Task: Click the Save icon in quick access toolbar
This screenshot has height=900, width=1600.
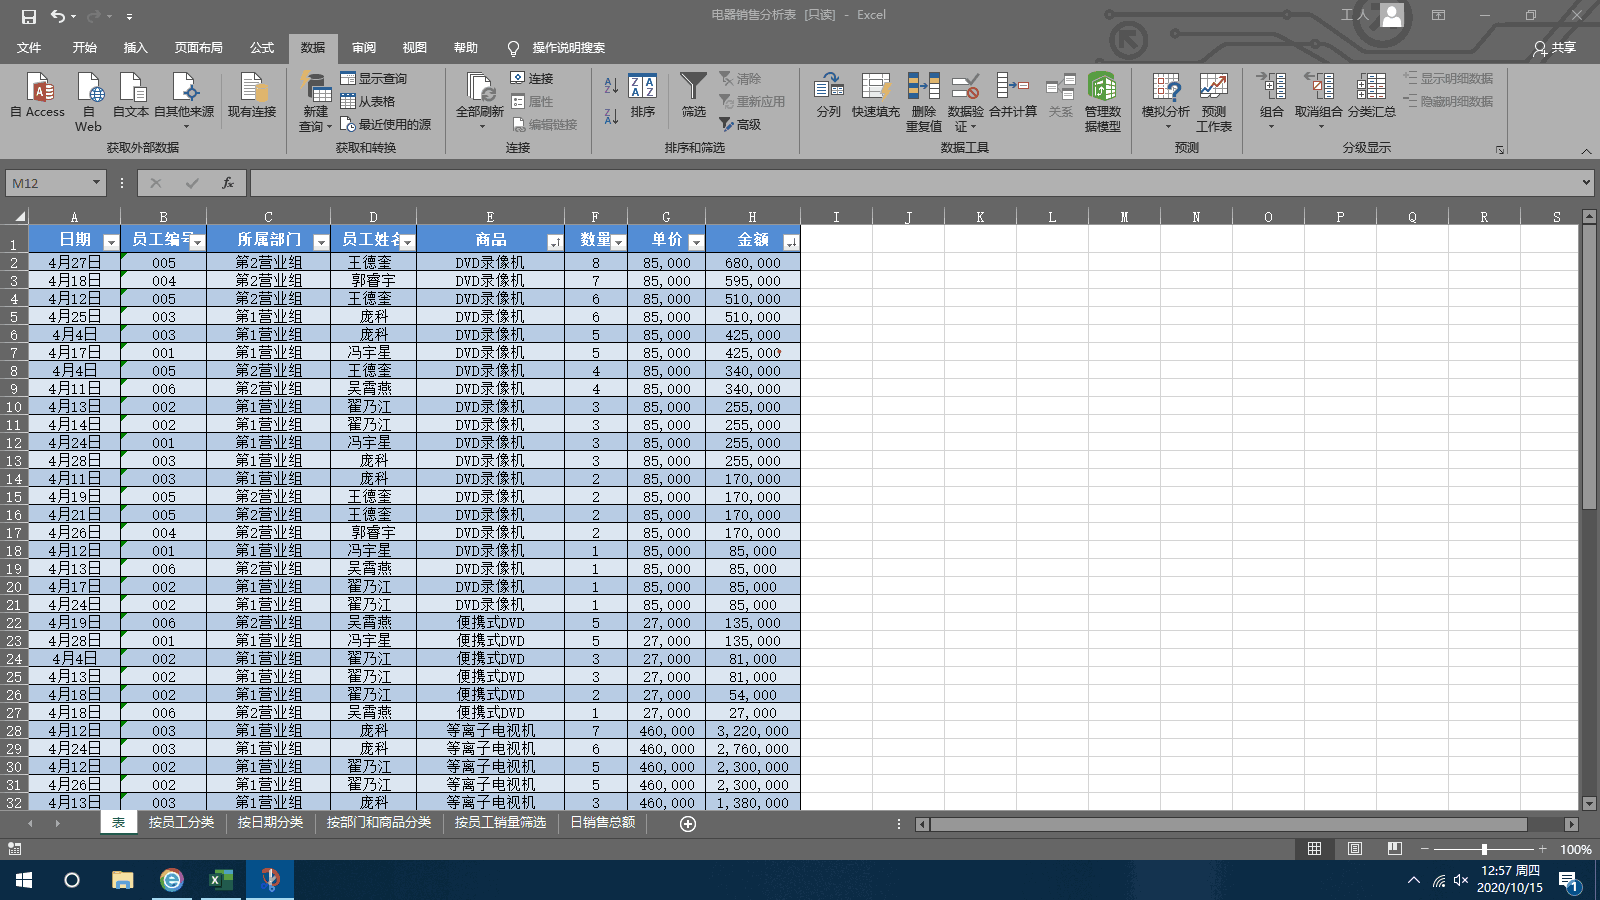Action: coord(28,16)
